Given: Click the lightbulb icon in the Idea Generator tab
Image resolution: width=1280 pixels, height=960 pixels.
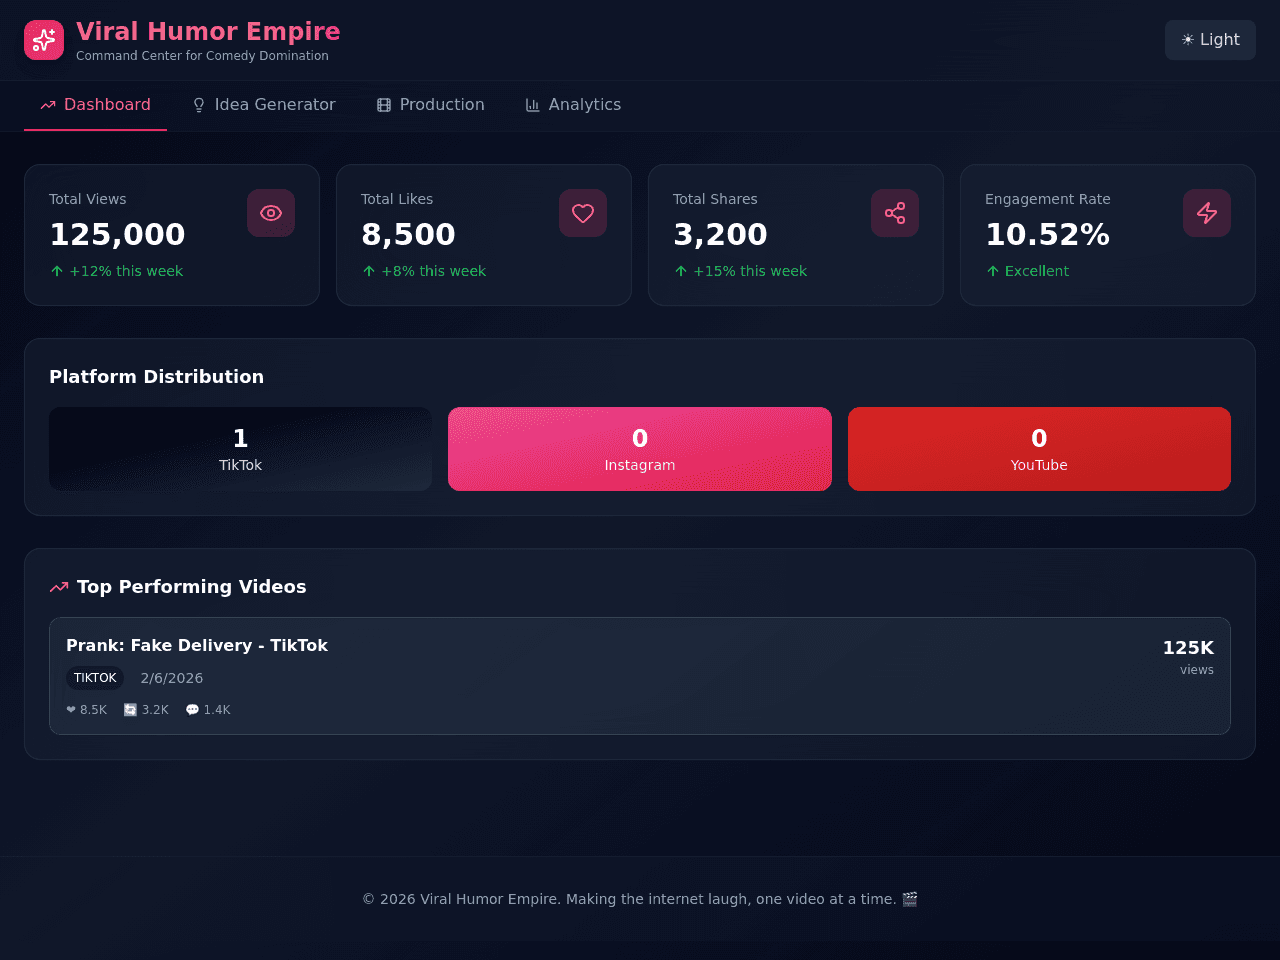Looking at the screenshot, I should 199,105.
